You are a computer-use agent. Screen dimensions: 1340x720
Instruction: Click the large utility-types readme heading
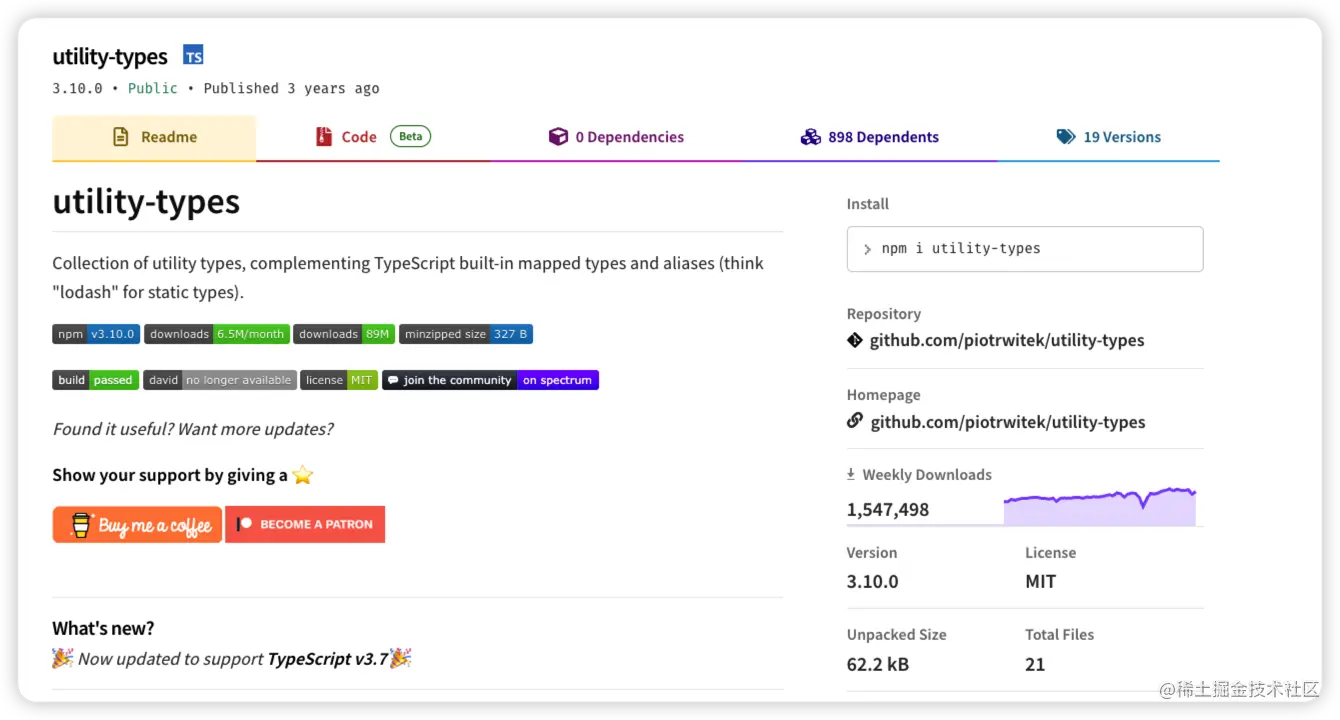pyautogui.click(x=146, y=202)
